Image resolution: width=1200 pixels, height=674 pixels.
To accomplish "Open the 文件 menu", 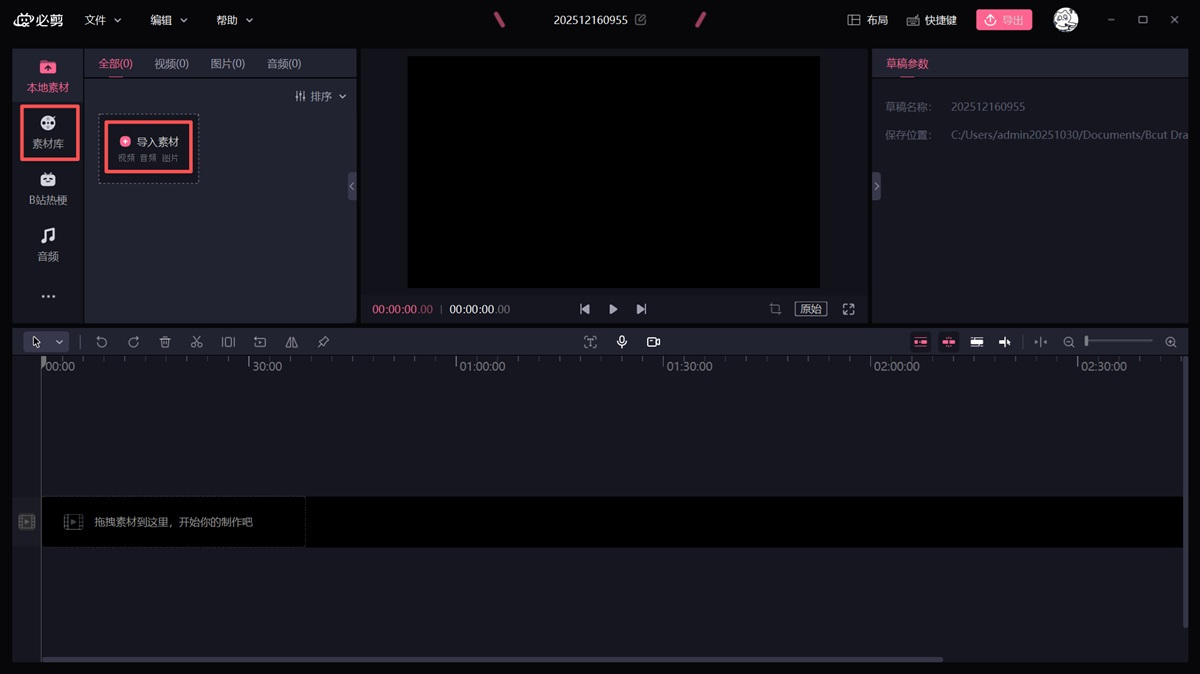I will point(102,20).
